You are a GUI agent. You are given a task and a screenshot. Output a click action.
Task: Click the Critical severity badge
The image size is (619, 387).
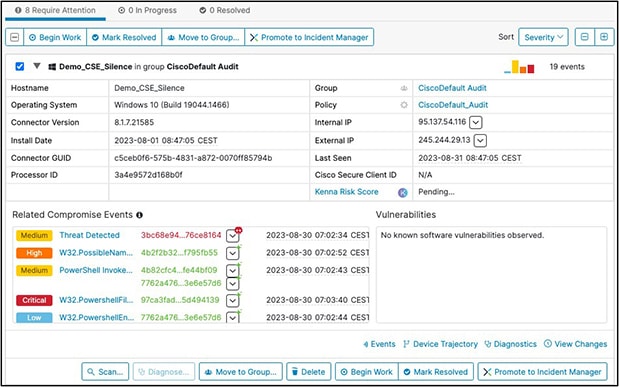tap(34, 300)
